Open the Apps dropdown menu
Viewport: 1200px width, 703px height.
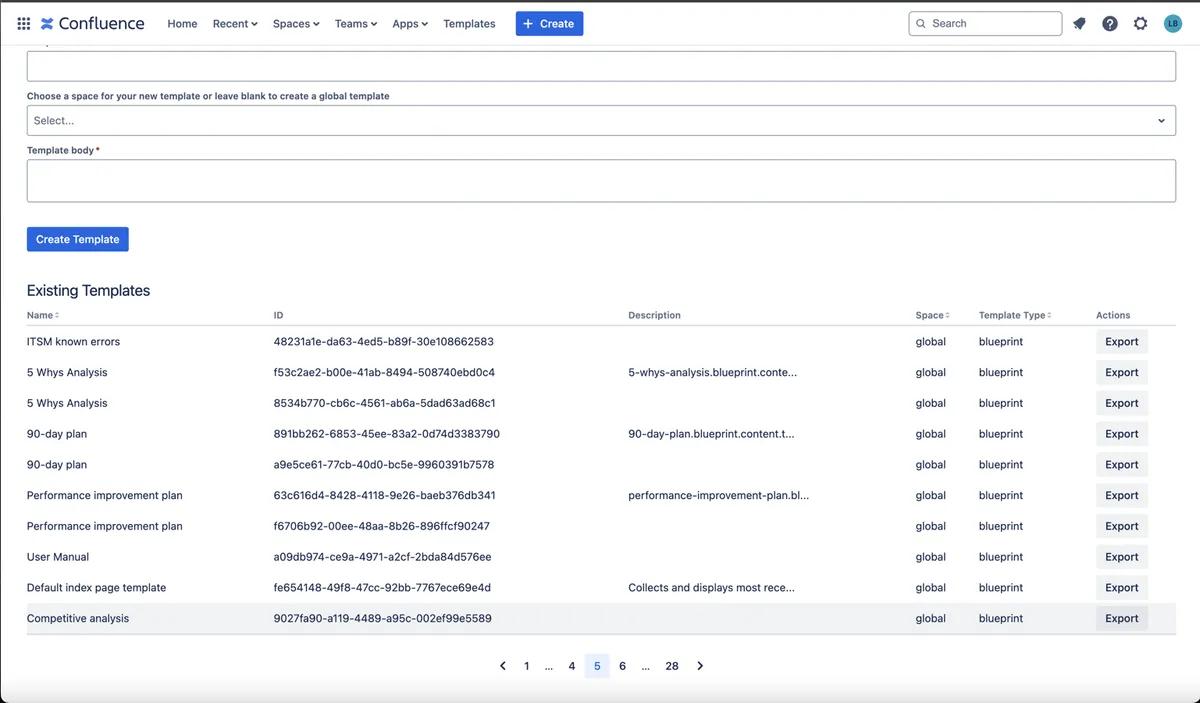pos(410,23)
